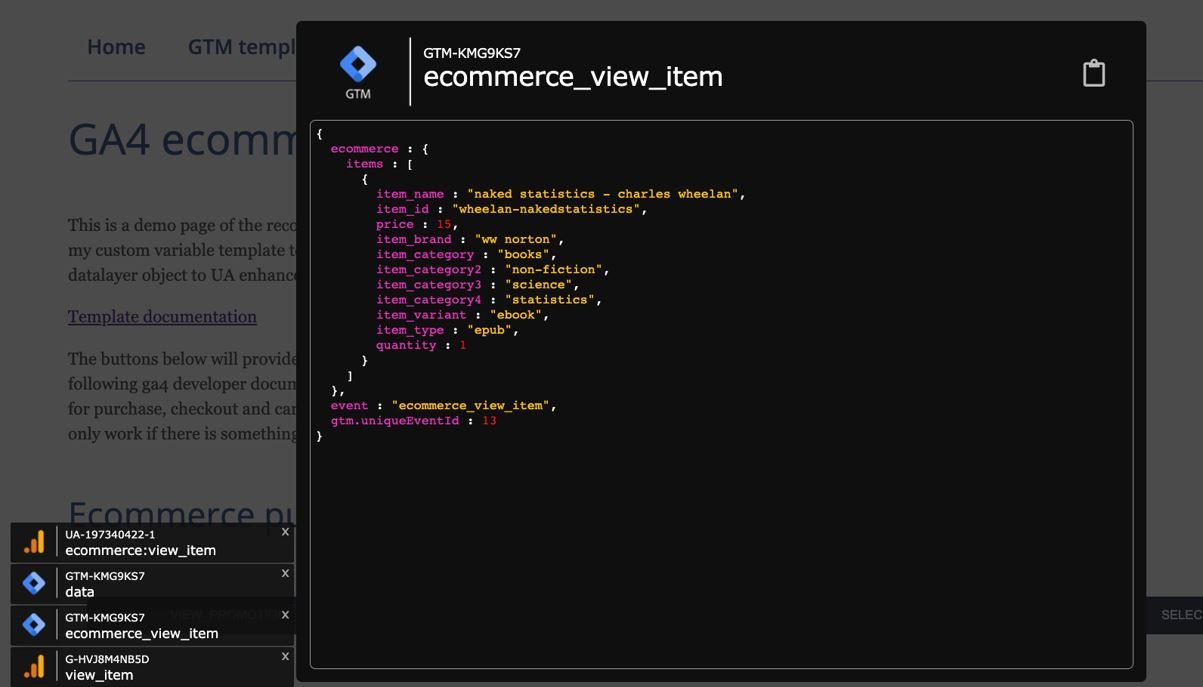The image size is (1203, 687).
Task: Select the GTM-KMG9KS7 data event row
Action: 152,584
